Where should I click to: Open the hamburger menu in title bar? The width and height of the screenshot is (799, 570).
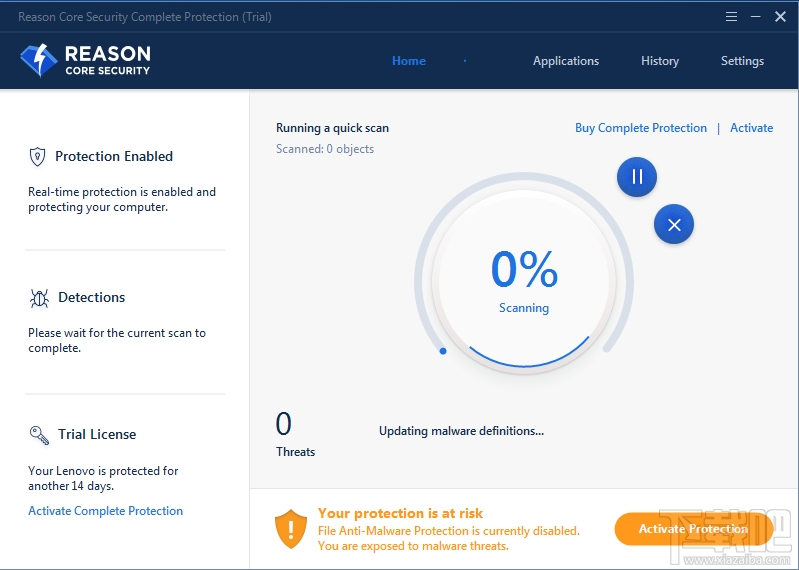tap(731, 17)
